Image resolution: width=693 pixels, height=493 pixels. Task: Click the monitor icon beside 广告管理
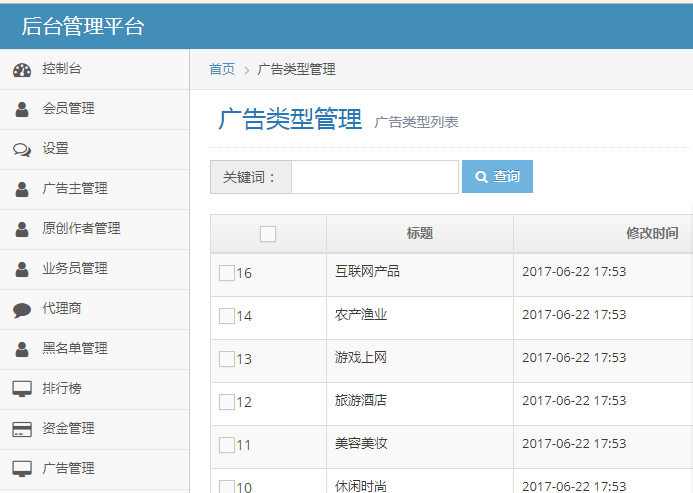(22, 469)
